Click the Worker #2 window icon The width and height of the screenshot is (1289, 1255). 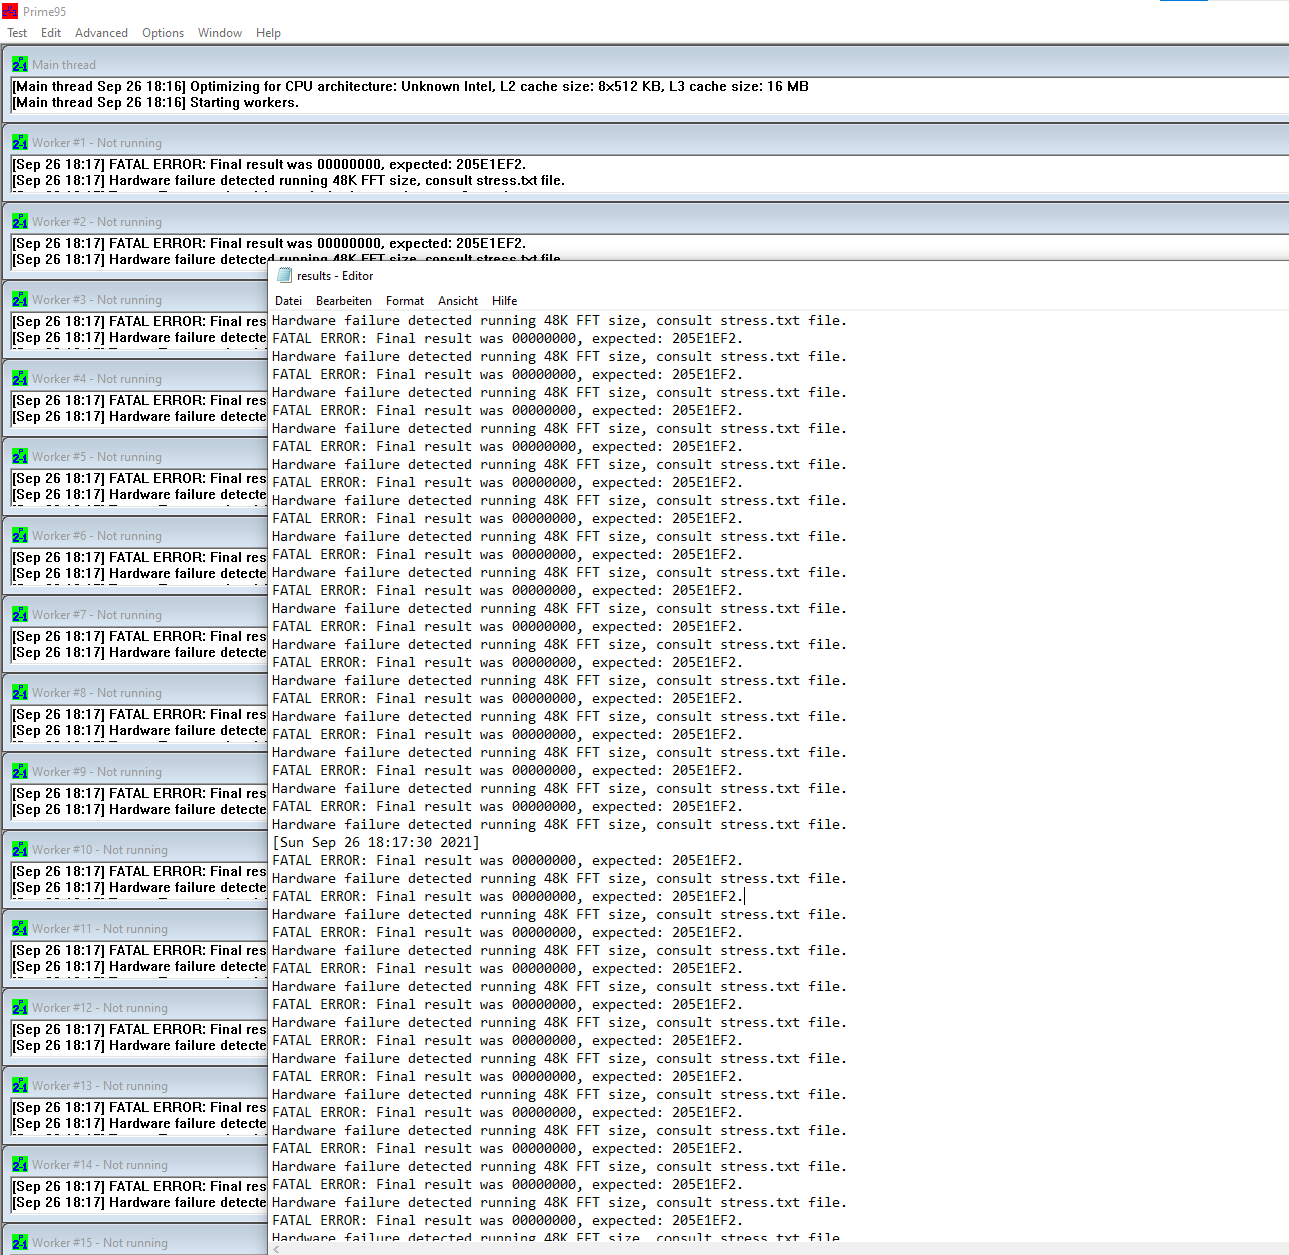(x=20, y=221)
